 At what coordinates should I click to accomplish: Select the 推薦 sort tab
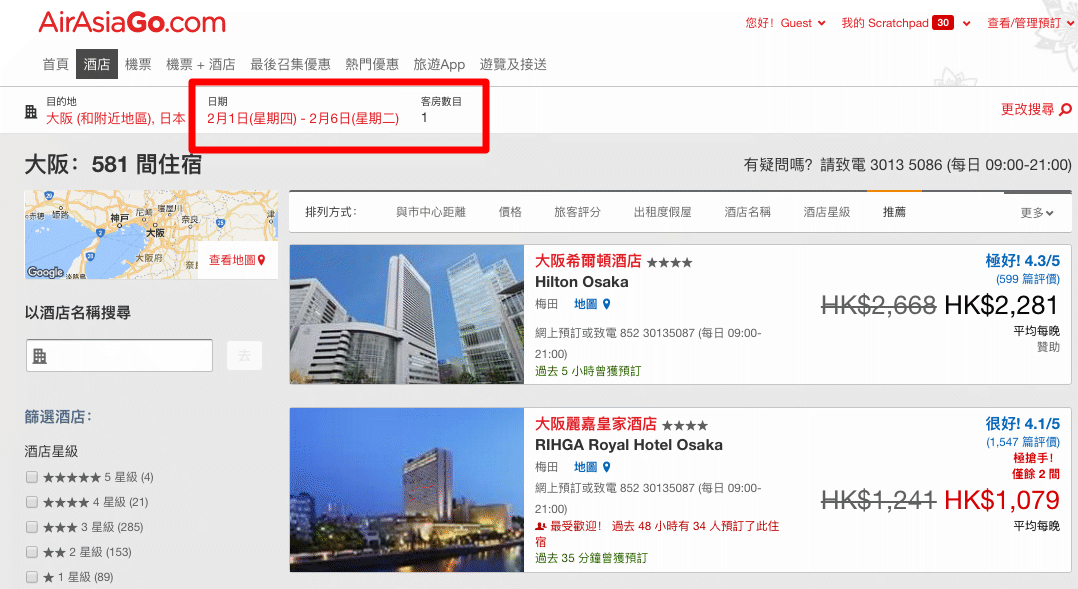894,212
